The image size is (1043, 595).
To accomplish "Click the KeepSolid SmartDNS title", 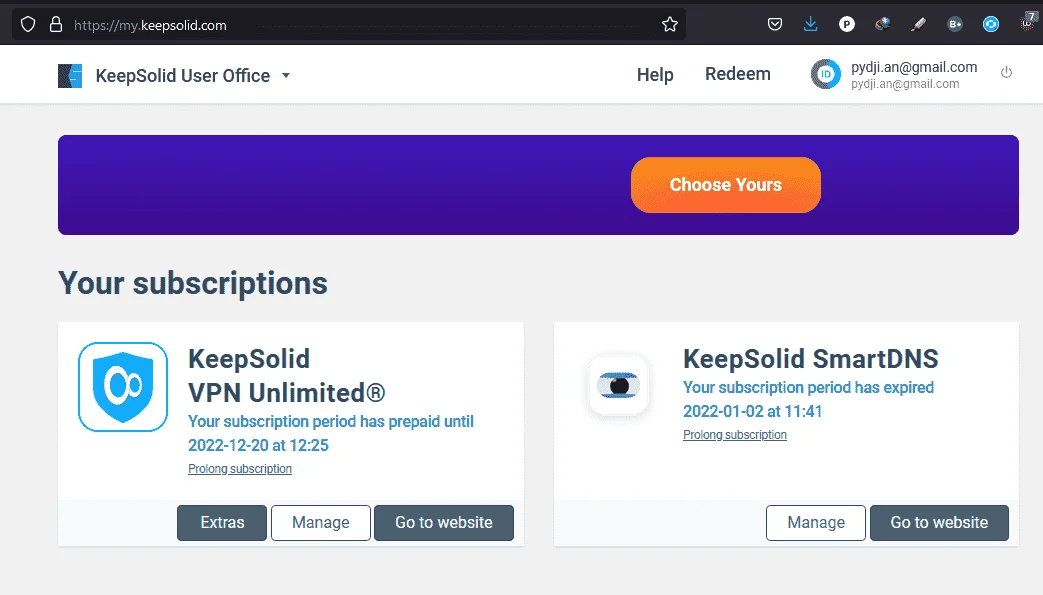I will tap(810, 359).
